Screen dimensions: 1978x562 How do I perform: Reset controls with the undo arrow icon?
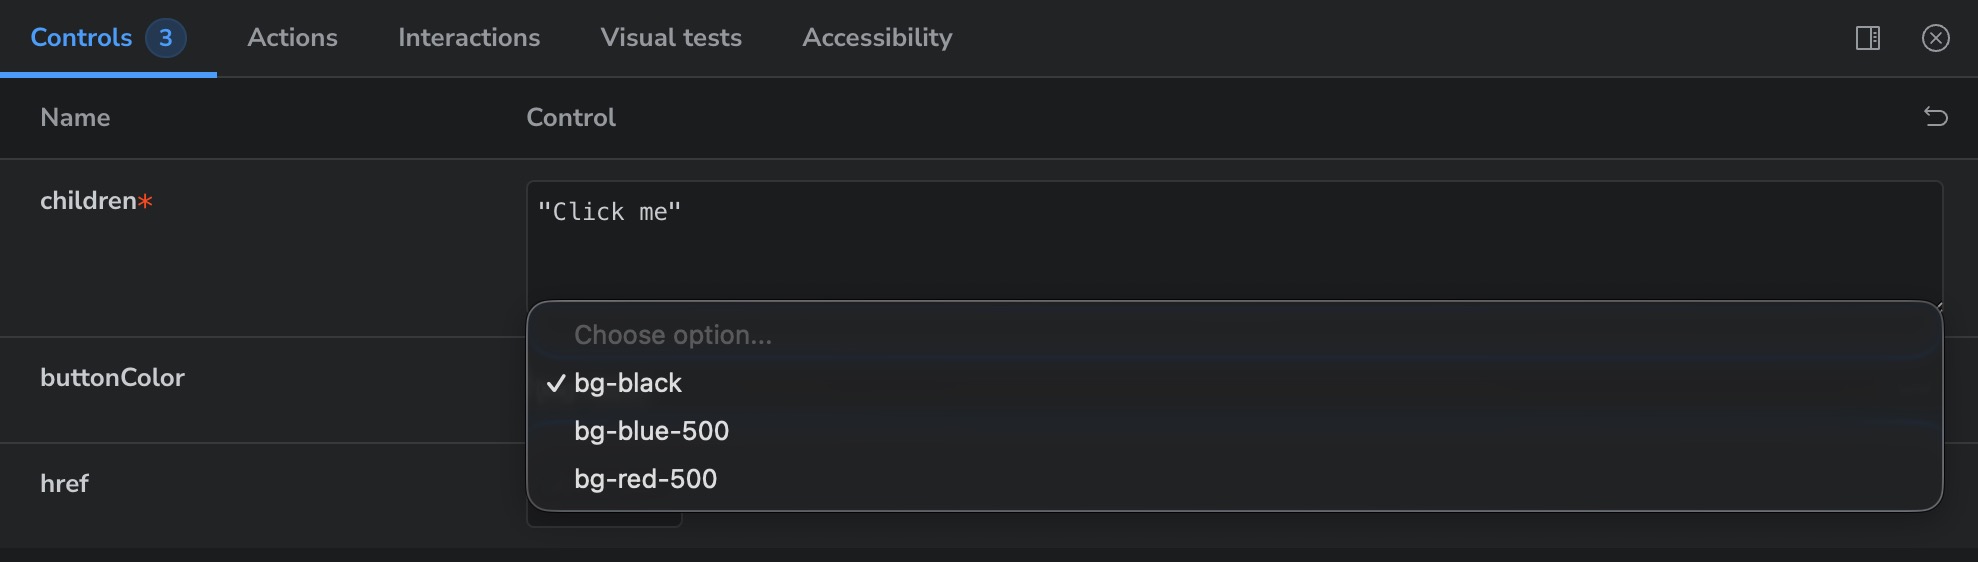pos(1935,117)
